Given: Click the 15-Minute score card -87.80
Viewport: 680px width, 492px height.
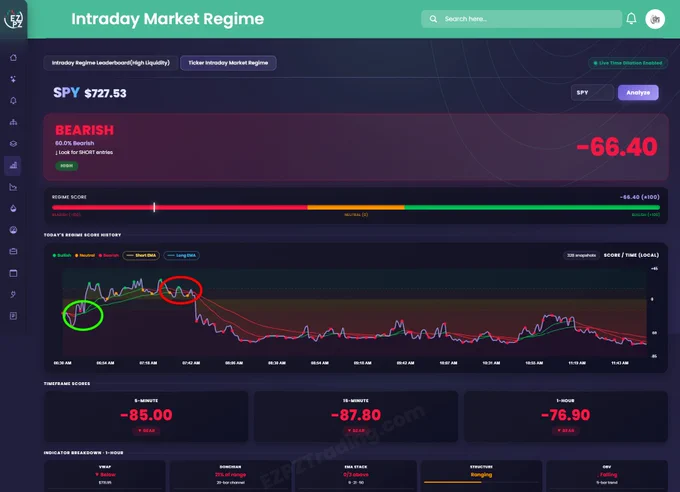Looking at the screenshot, I should click(356, 417).
